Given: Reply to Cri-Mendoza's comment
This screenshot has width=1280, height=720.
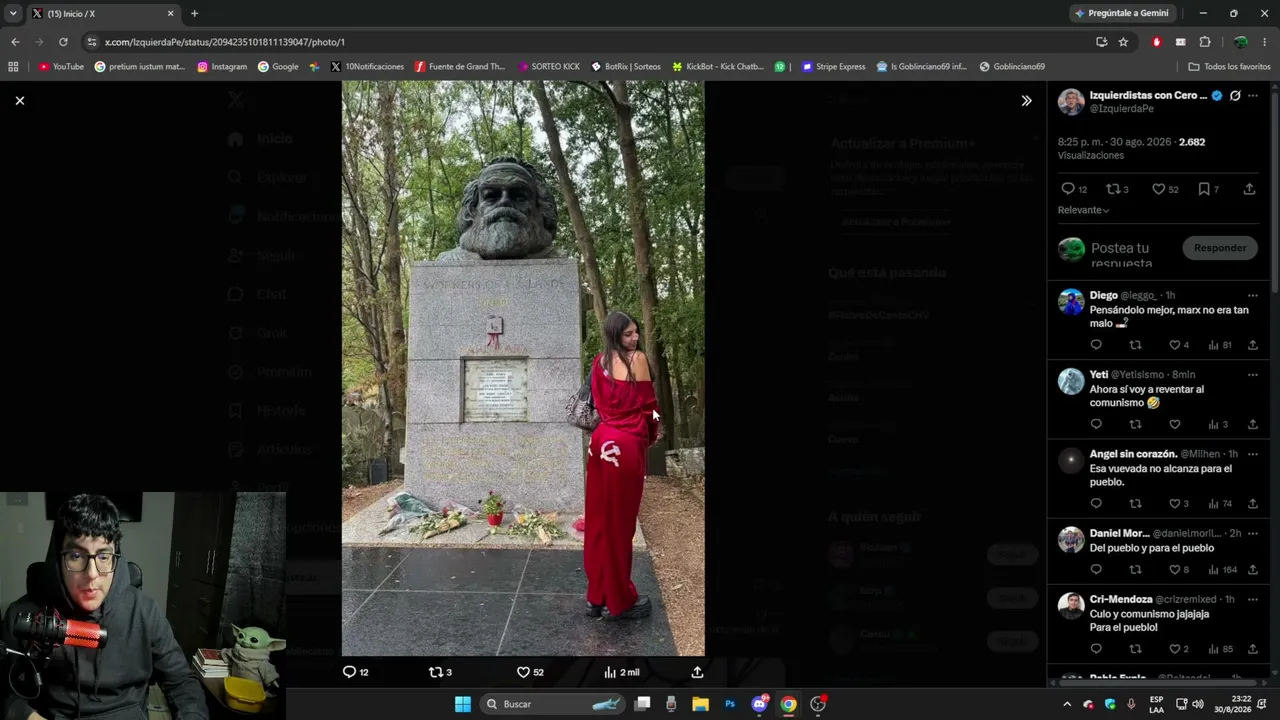Looking at the screenshot, I should [x=1096, y=649].
